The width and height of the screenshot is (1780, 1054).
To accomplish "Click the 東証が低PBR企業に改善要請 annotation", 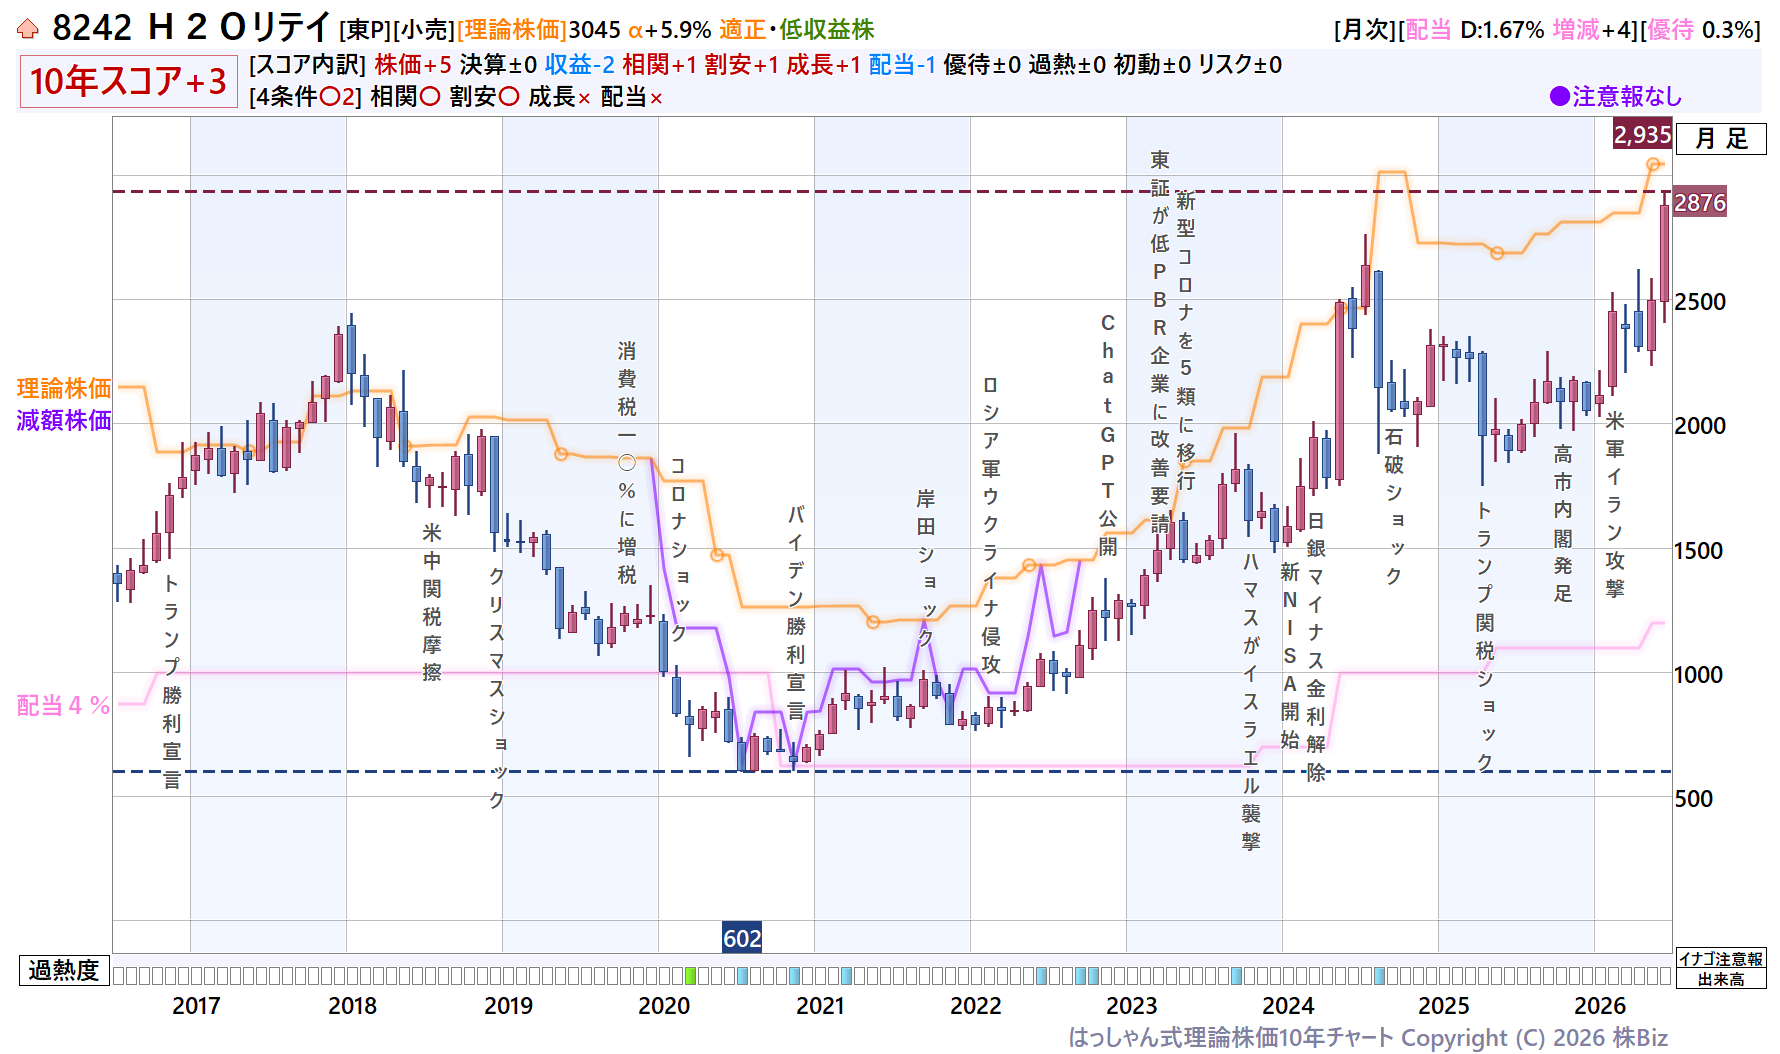I will pos(1160,342).
